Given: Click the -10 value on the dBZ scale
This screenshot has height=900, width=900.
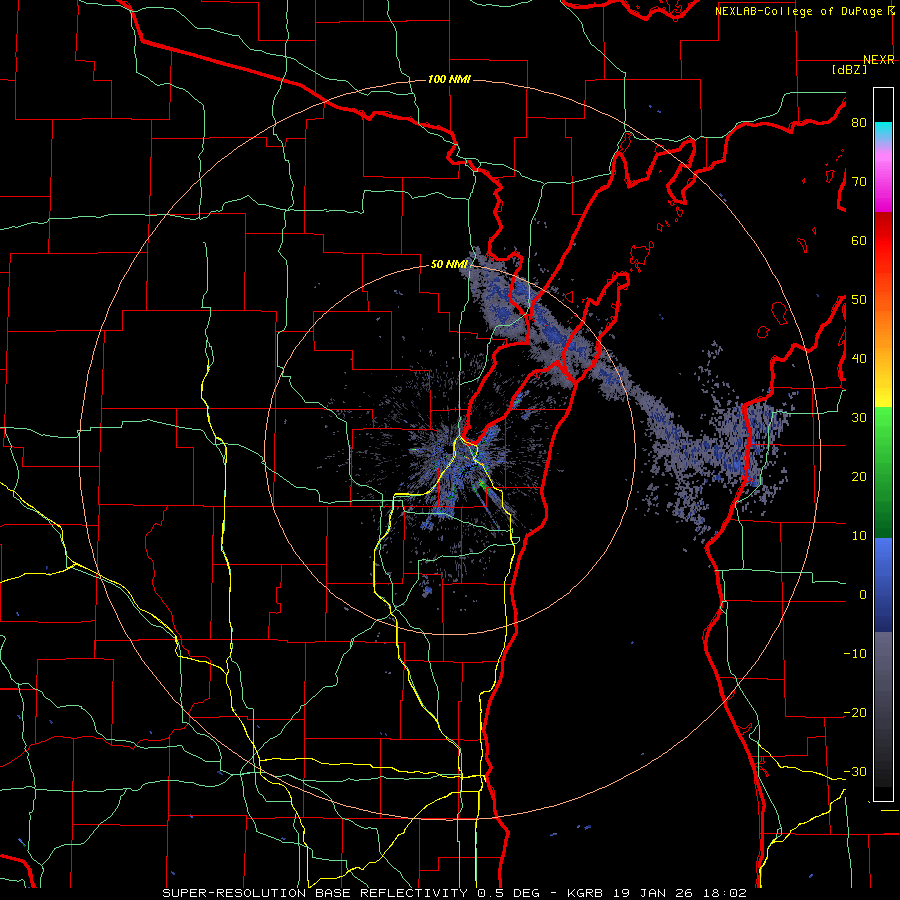Looking at the screenshot, I should point(855,653).
